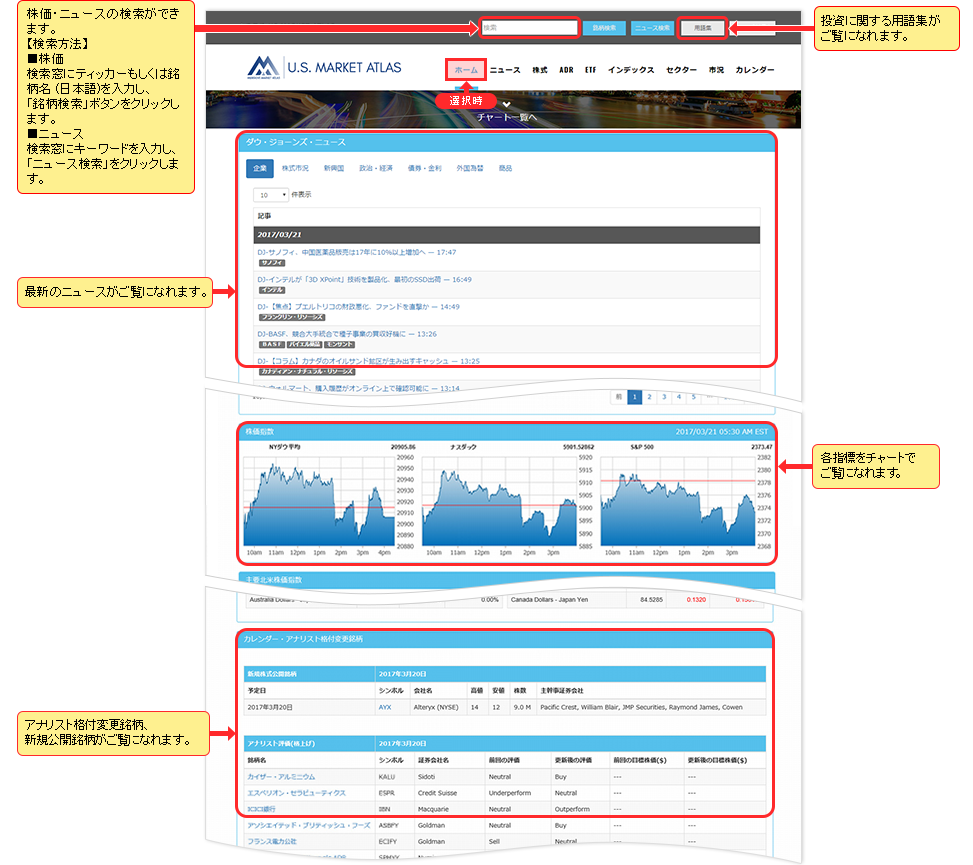Go to page 2 in pagination
This screenshot has height=865, width=973.
point(649,397)
